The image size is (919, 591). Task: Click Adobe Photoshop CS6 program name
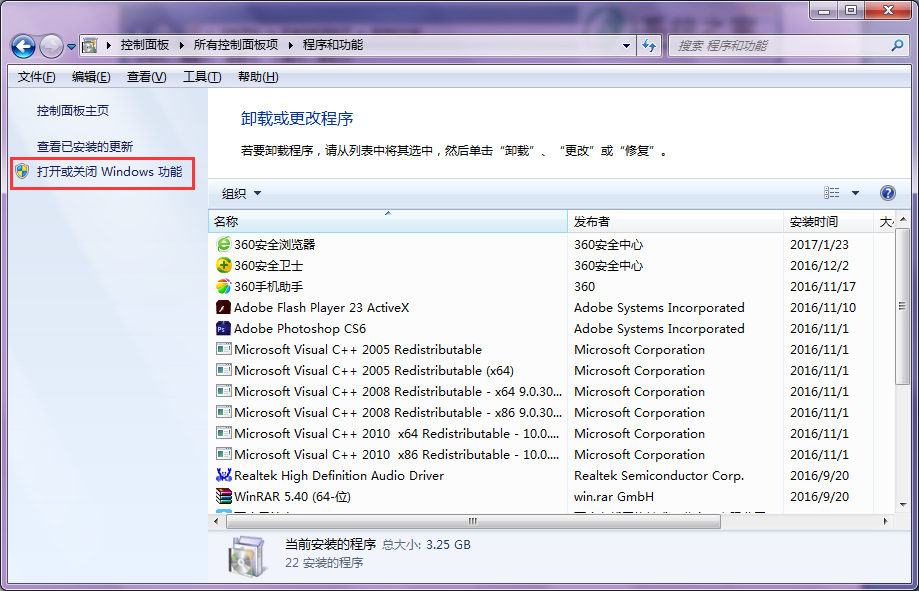coord(299,328)
